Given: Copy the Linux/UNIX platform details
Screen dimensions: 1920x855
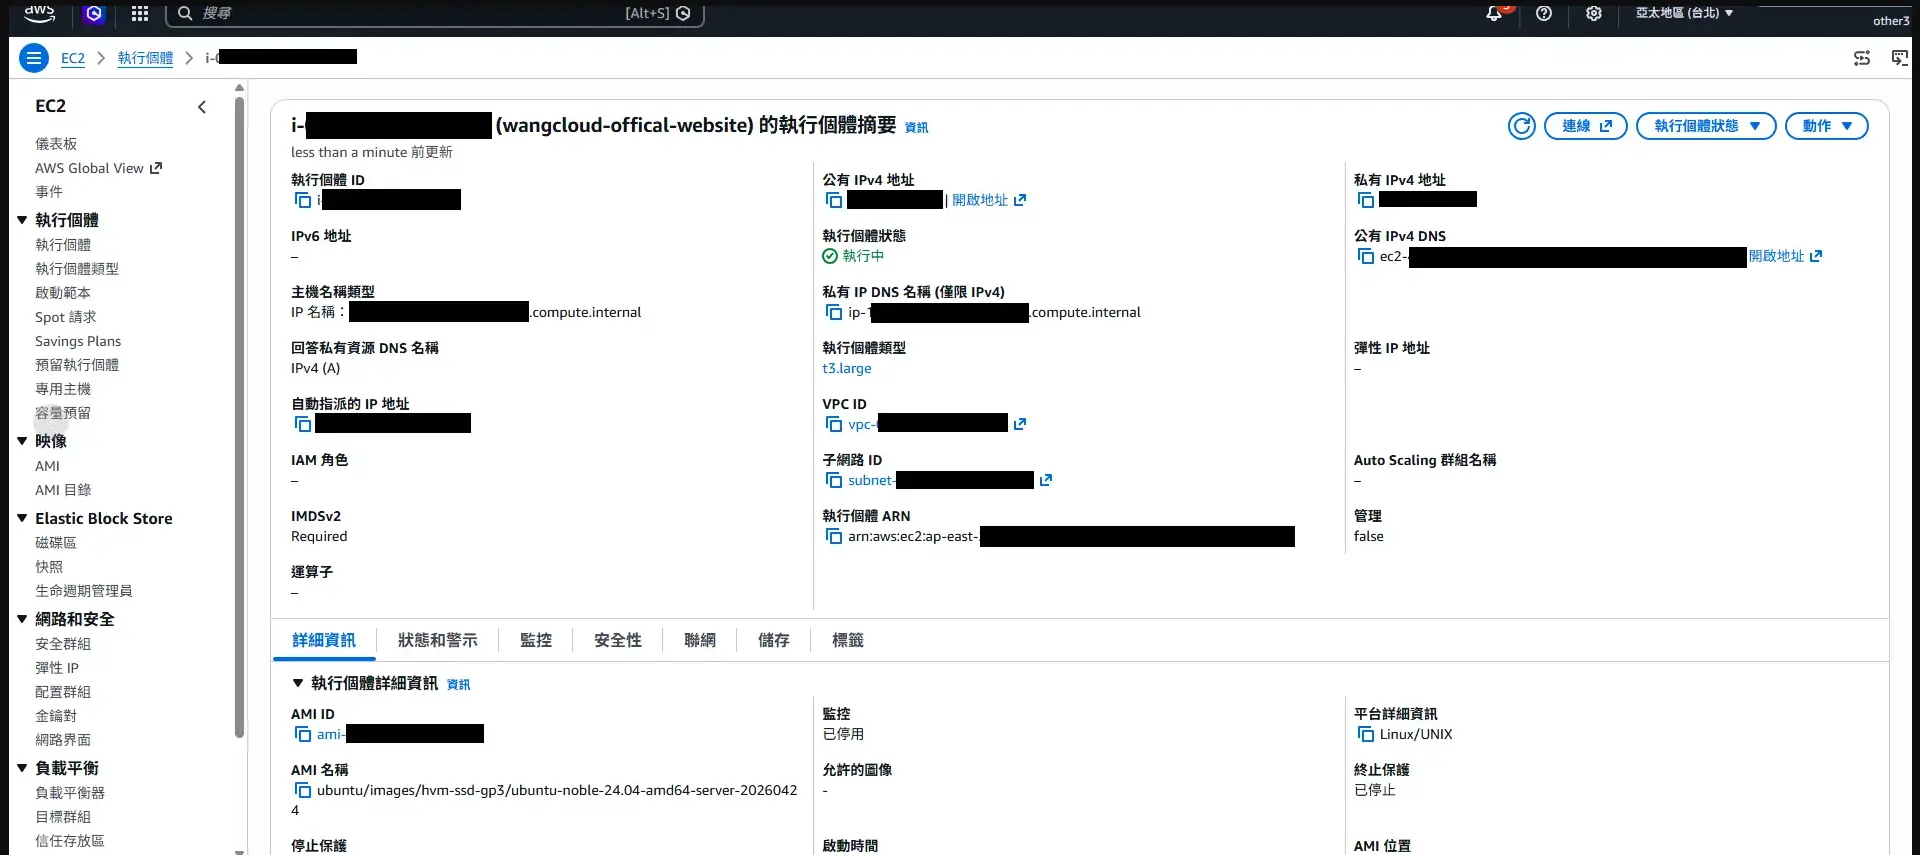Looking at the screenshot, I should [x=1366, y=734].
